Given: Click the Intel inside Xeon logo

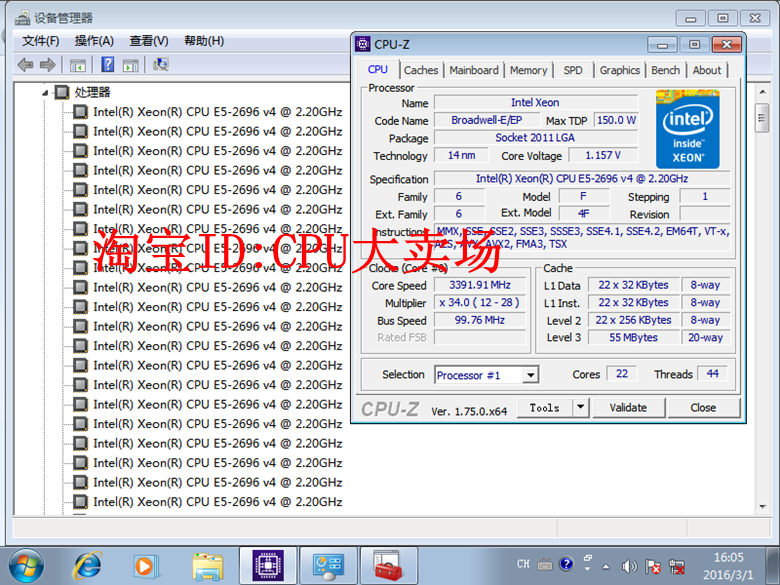Looking at the screenshot, I should tap(687, 129).
